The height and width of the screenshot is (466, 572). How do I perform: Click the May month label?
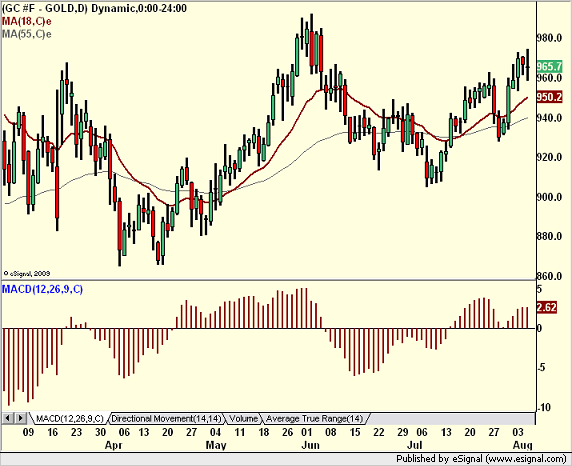(x=216, y=446)
